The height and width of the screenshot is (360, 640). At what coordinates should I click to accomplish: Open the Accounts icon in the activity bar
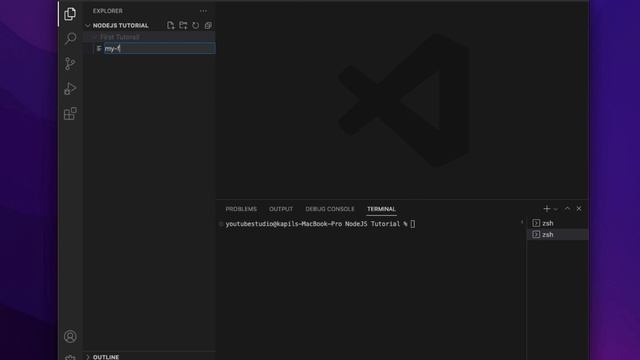70,336
